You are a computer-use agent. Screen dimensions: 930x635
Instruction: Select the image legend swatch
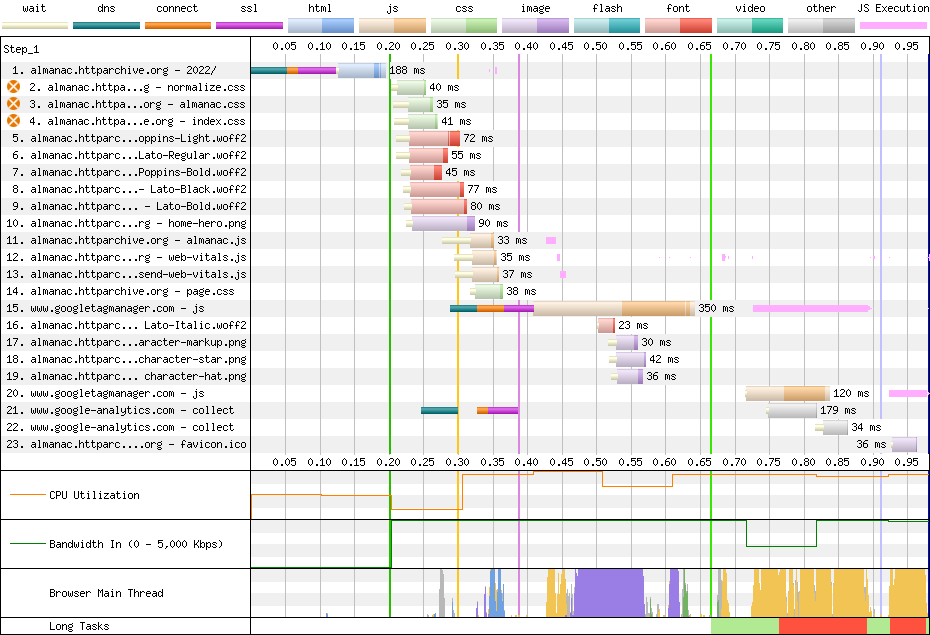535,25
